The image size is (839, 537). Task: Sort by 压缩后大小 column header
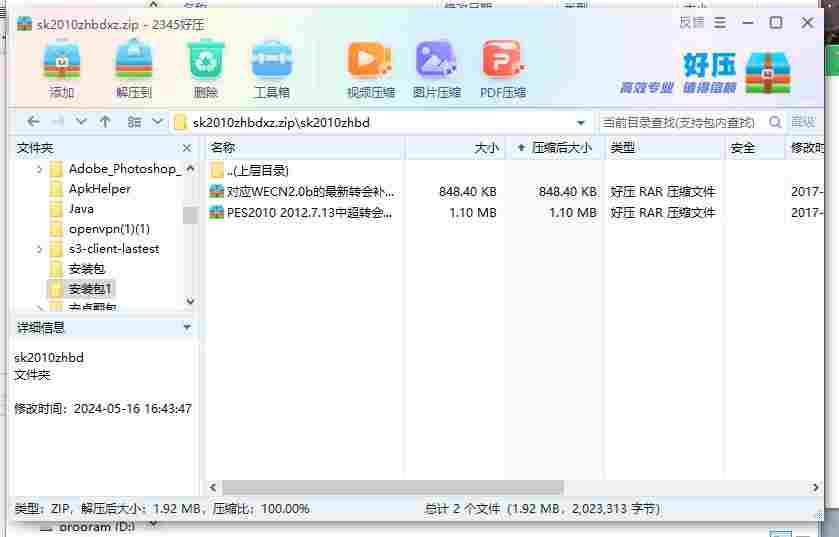coord(556,148)
